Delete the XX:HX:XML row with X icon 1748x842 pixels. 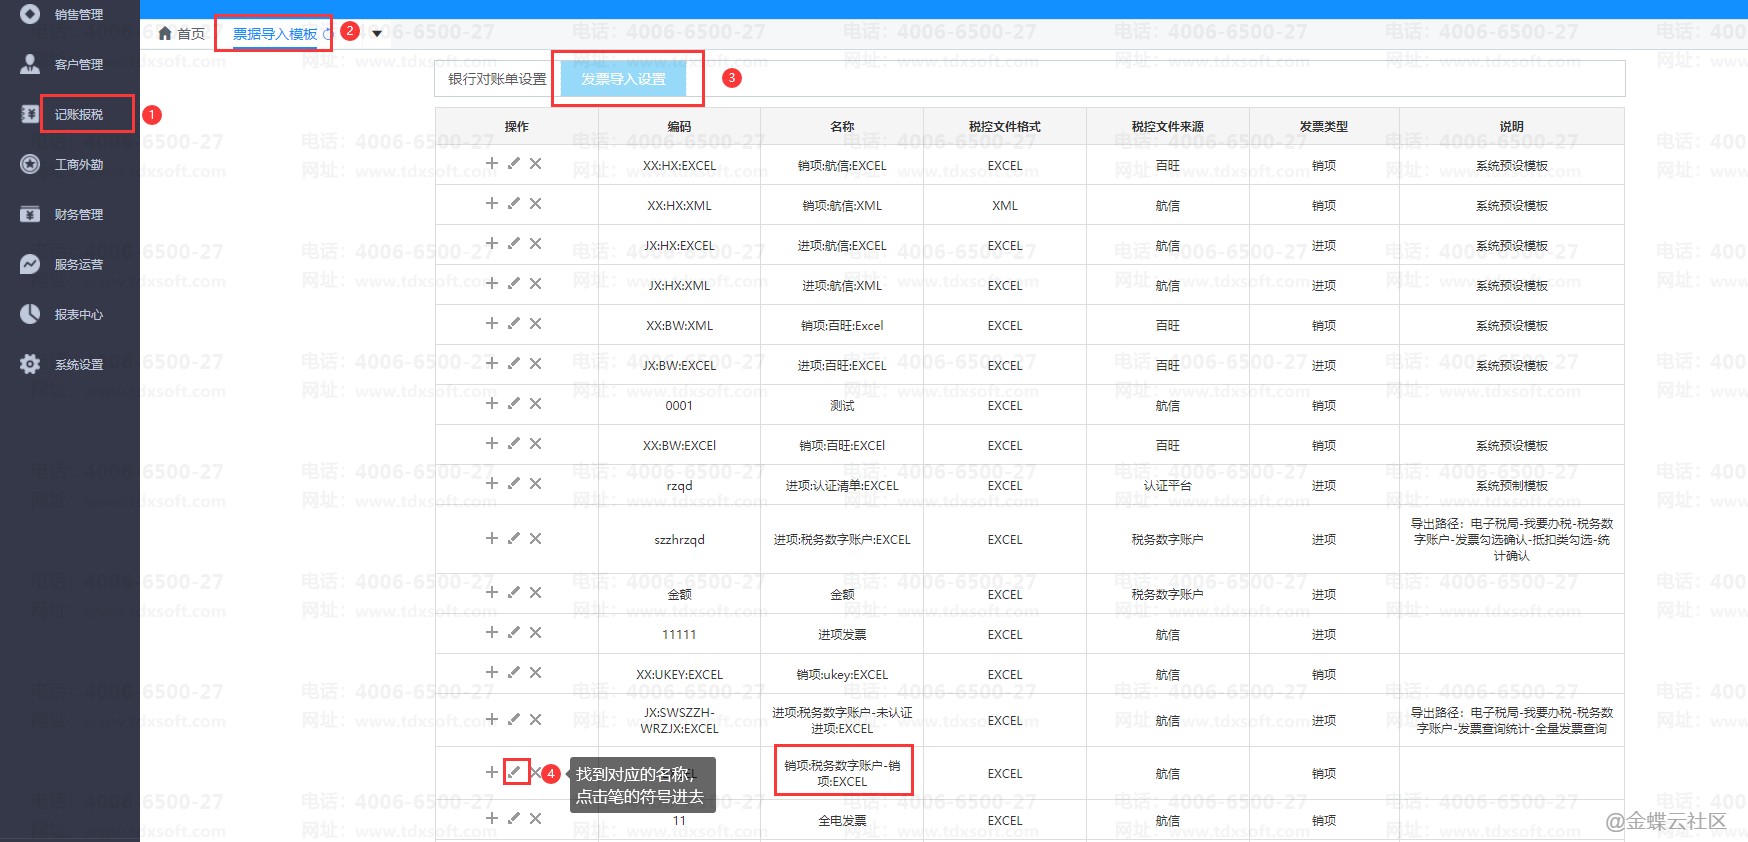536,204
